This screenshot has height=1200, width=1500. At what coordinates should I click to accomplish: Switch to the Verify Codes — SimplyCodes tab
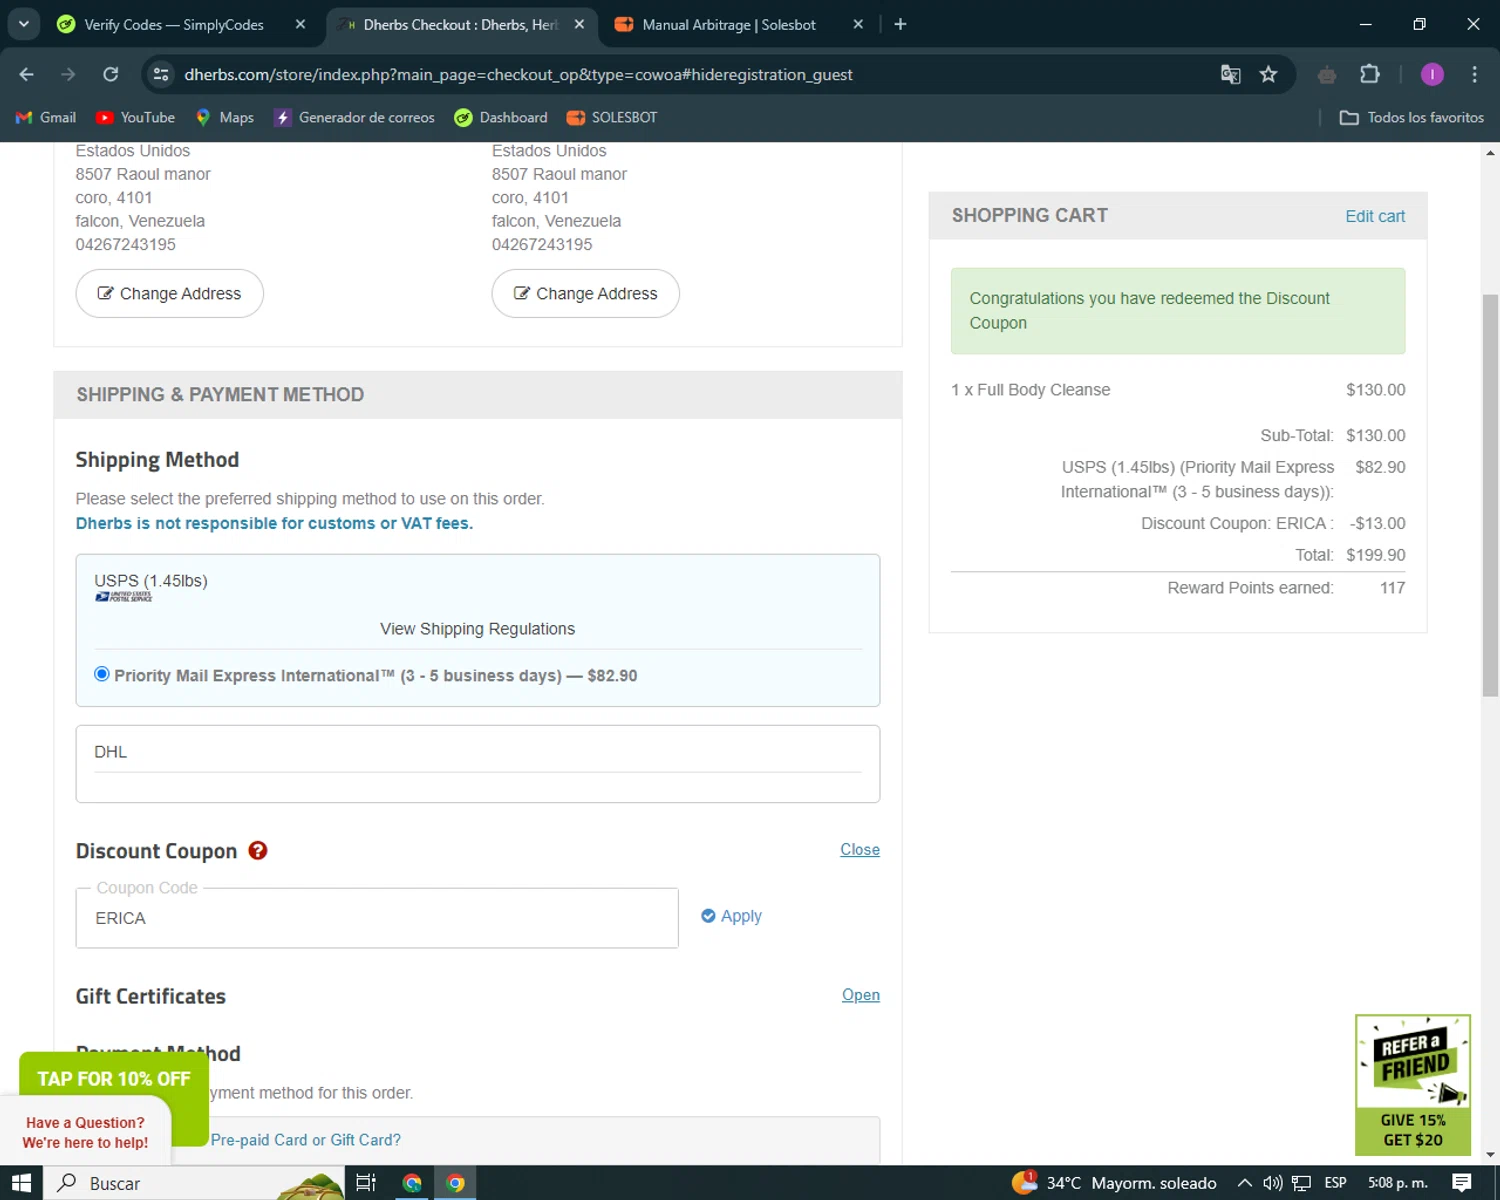tap(174, 24)
